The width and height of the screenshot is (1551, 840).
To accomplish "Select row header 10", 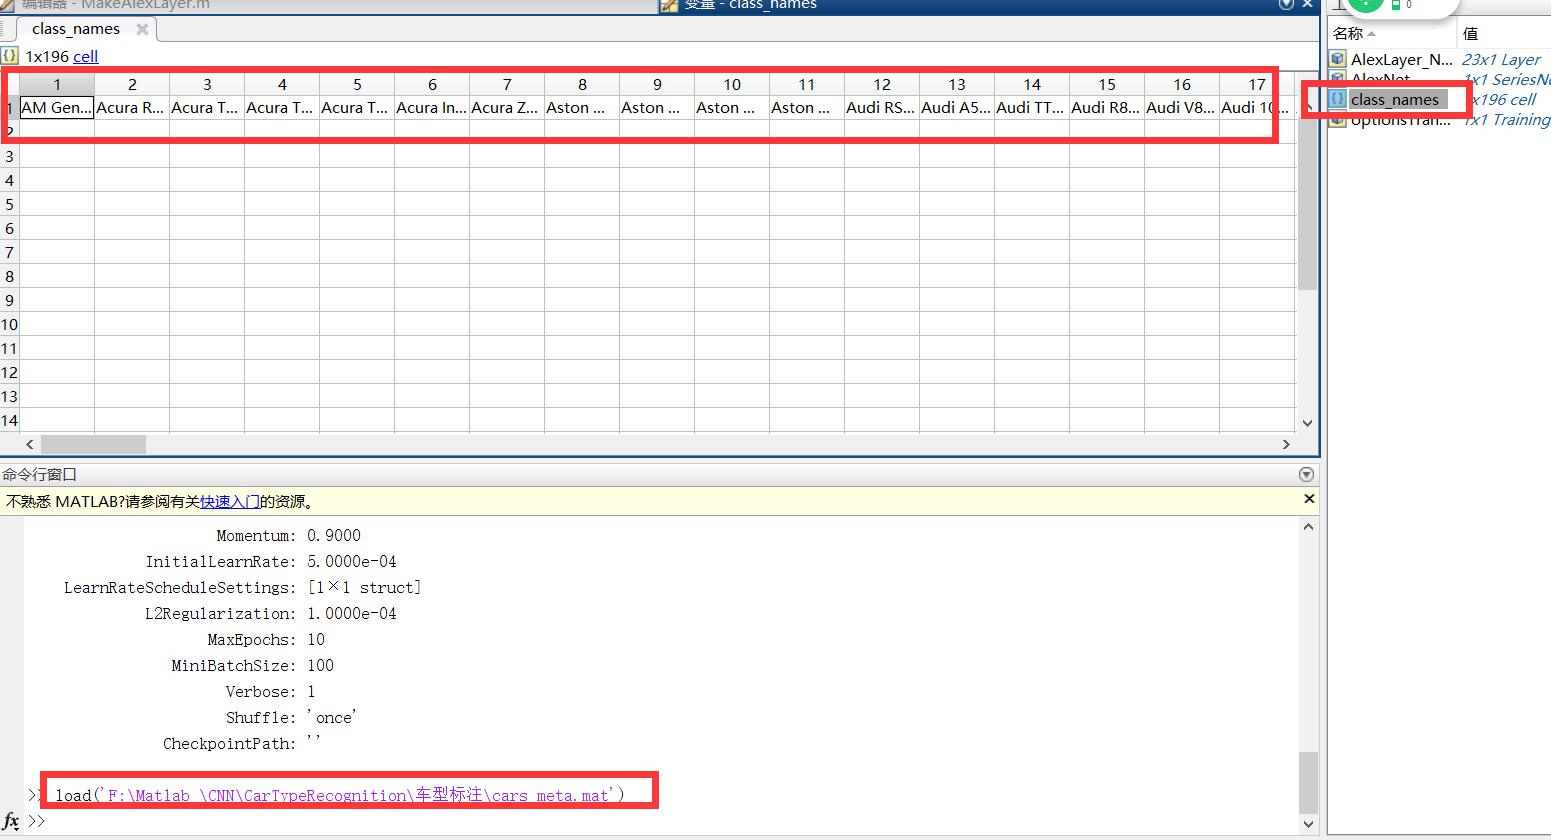I will coord(9,324).
